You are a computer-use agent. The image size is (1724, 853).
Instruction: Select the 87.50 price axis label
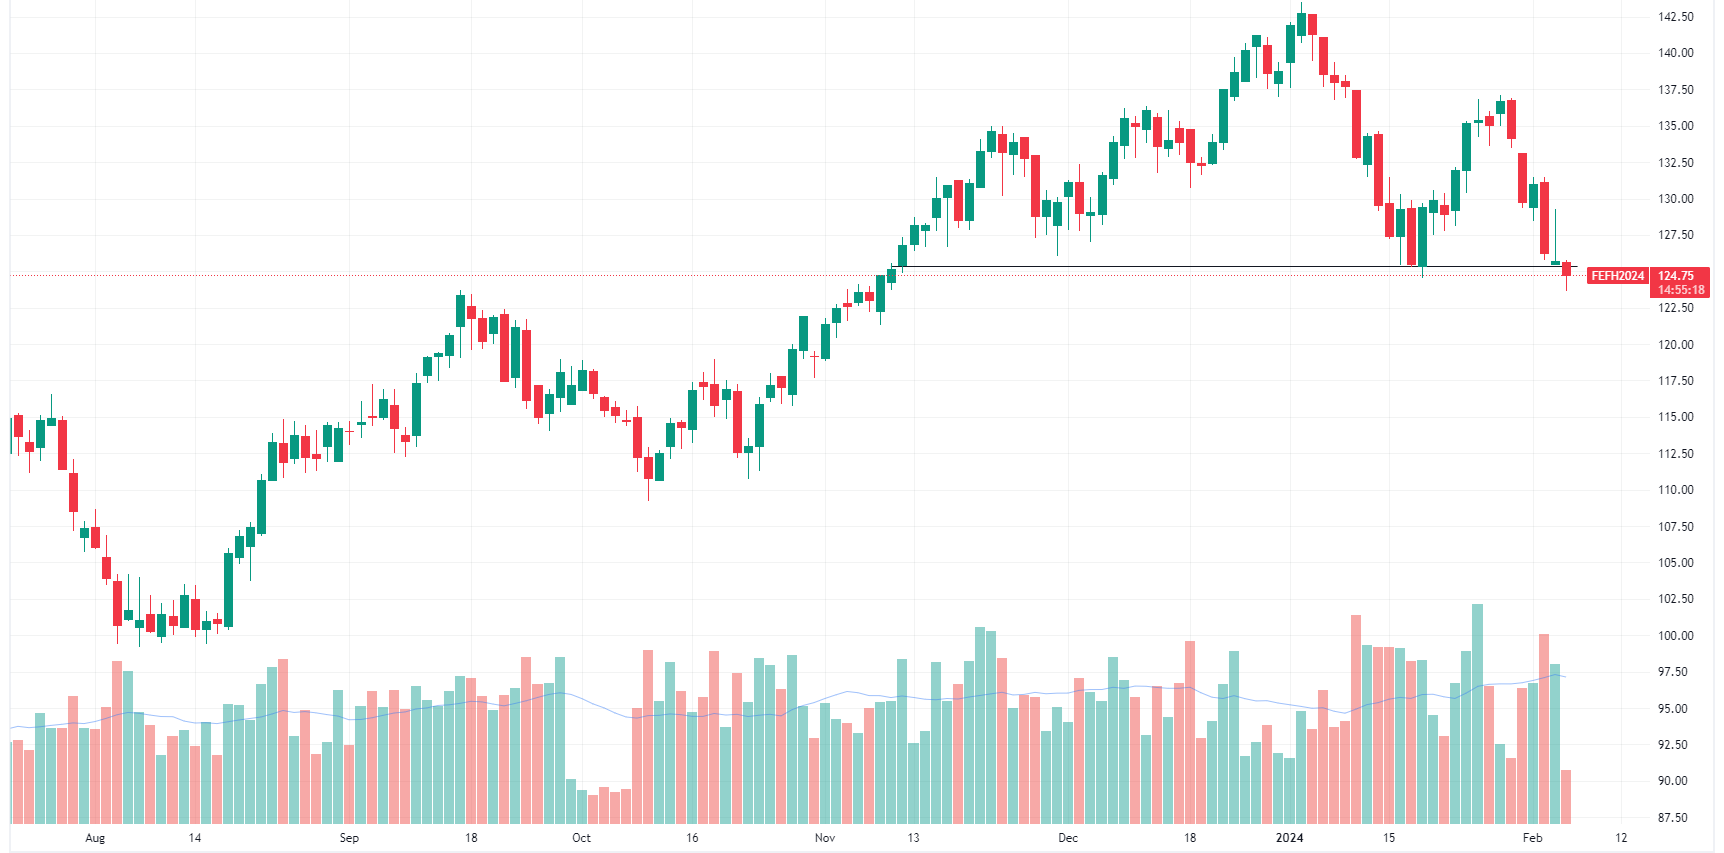1676,818
